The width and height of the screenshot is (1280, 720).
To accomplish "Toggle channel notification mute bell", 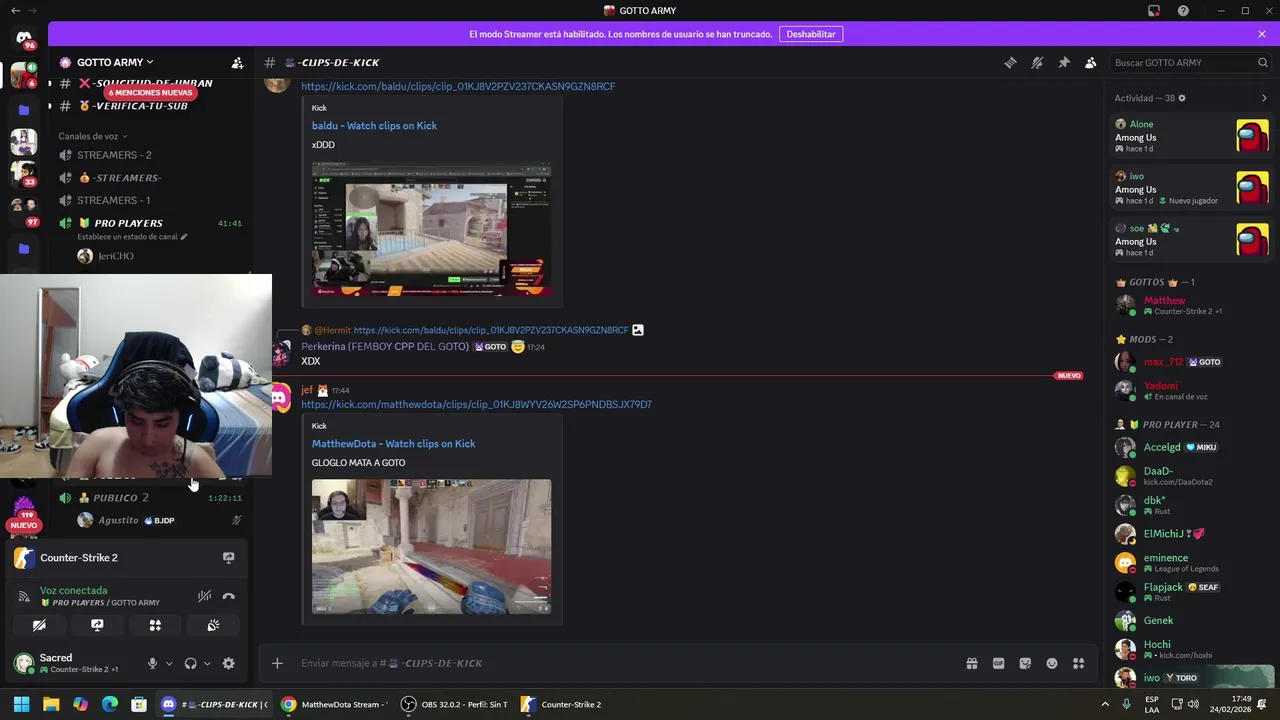I will pyautogui.click(x=1037, y=62).
